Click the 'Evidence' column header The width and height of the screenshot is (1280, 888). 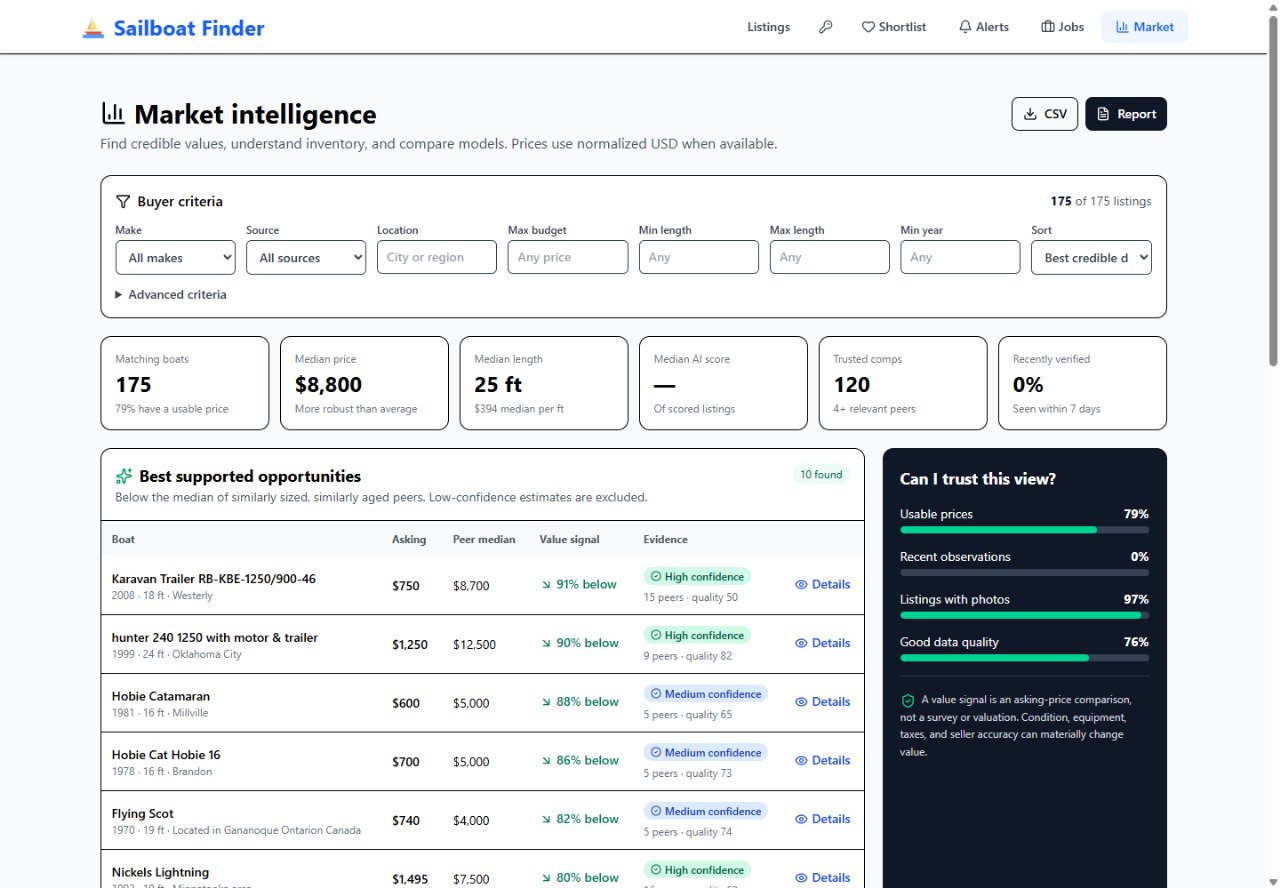tap(665, 539)
